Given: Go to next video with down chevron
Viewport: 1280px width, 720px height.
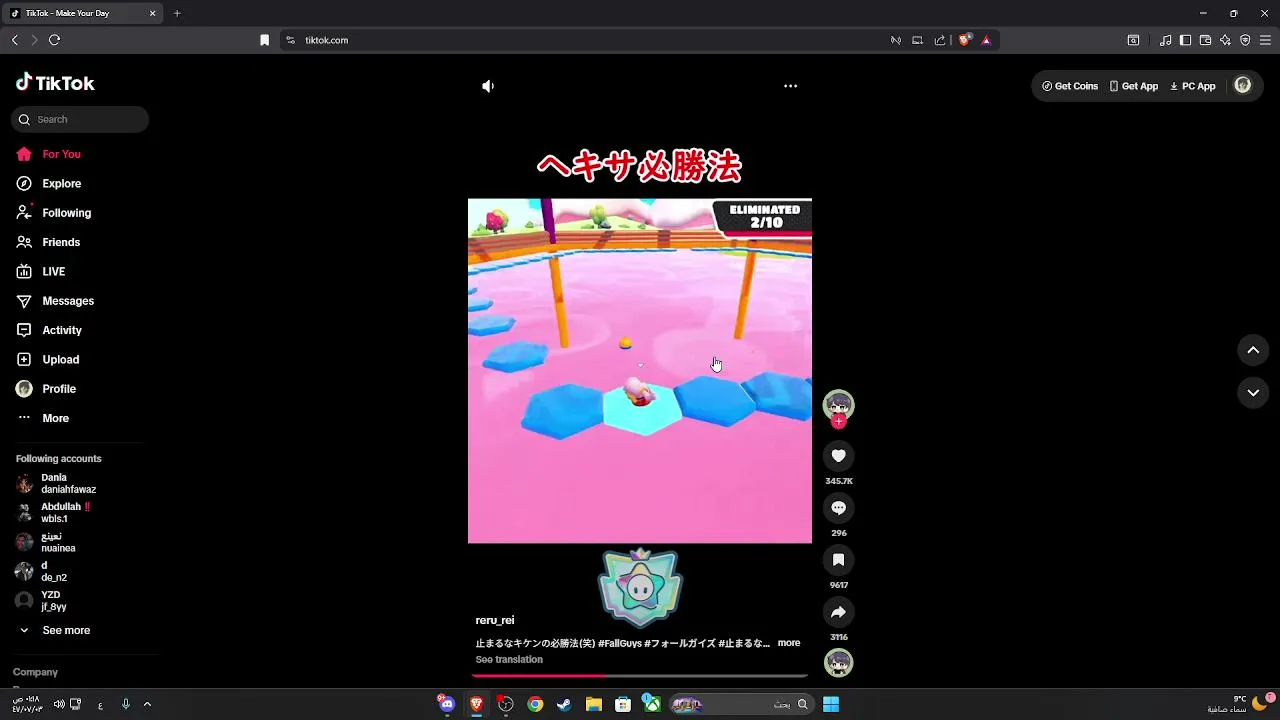Looking at the screenshot, I should pos(1253,393).
